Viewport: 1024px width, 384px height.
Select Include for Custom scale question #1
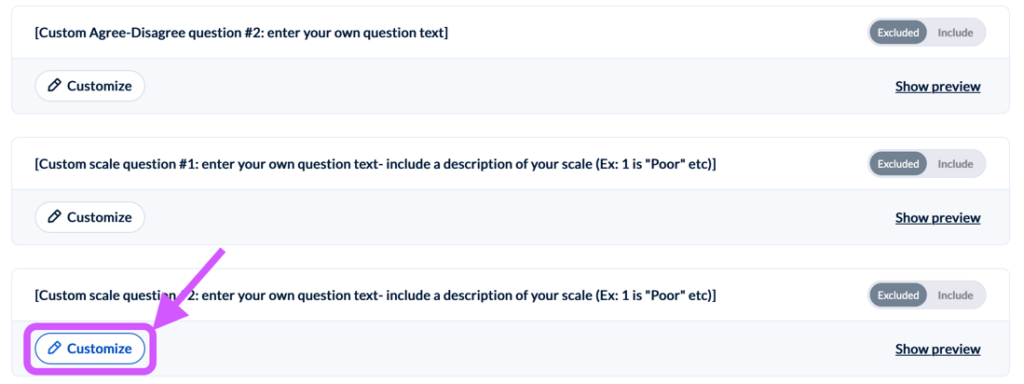point(955,164)
